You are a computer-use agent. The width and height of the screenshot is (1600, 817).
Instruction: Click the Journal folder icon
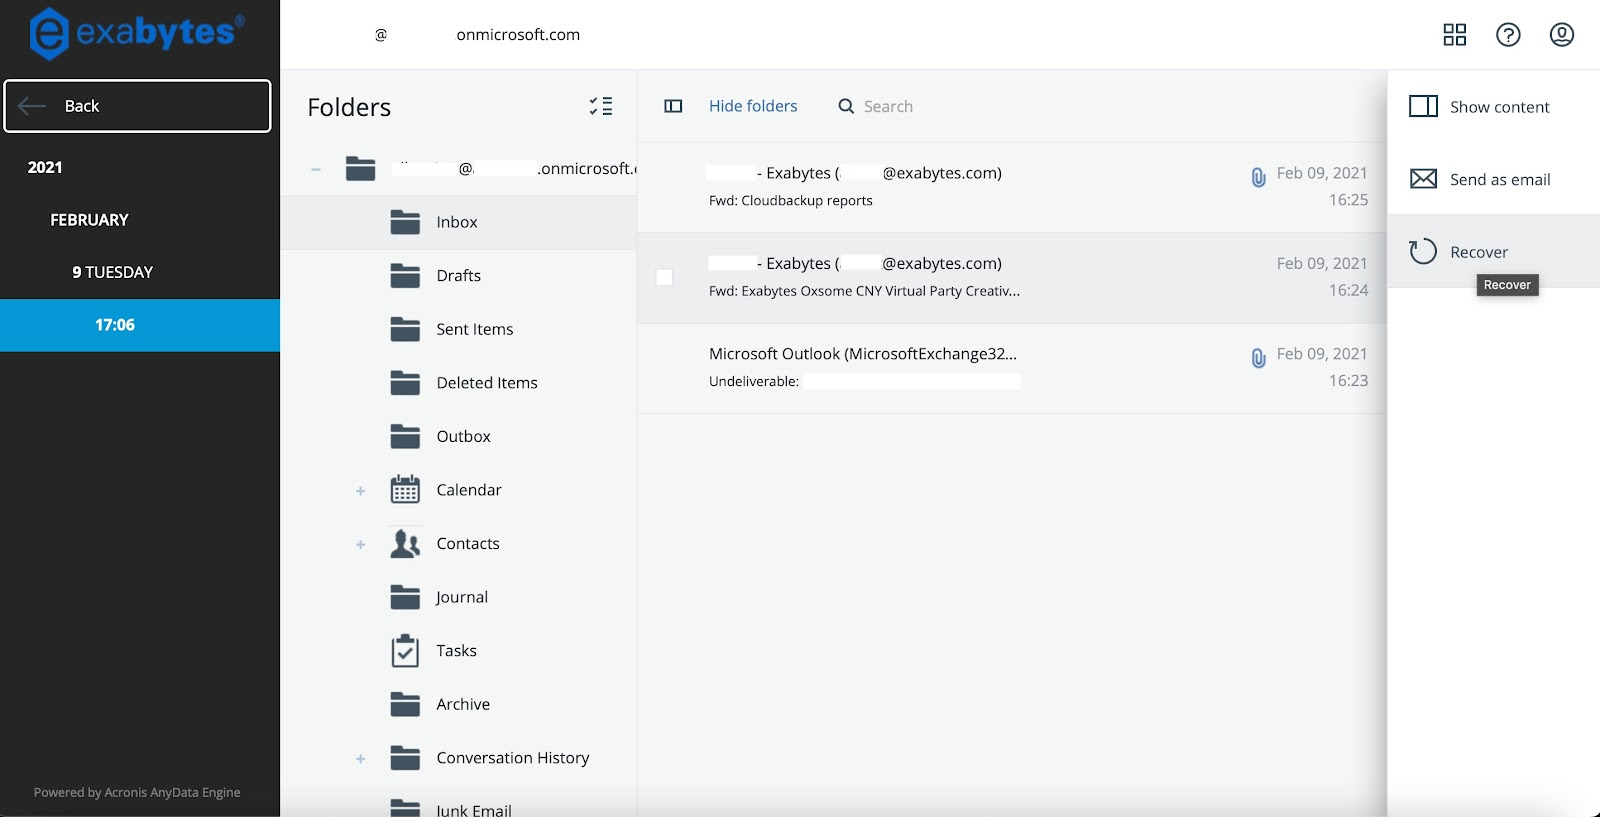(405, 597)
